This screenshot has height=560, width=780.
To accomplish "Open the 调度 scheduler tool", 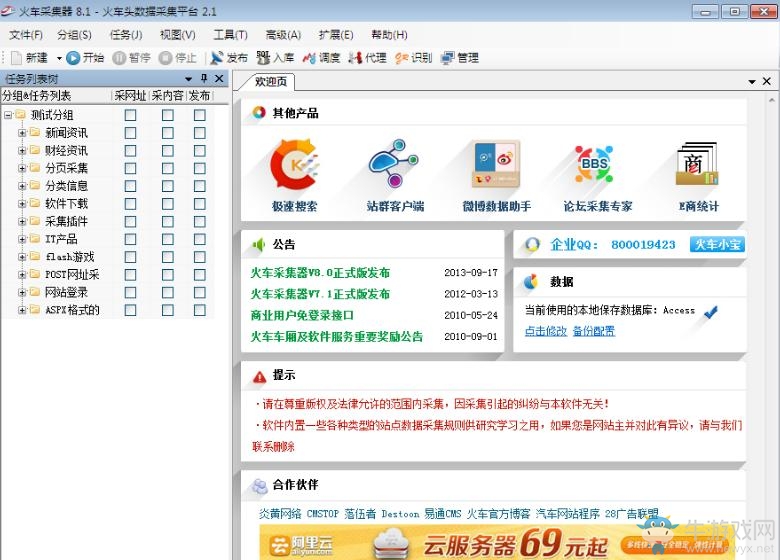I will pos(321,58).
